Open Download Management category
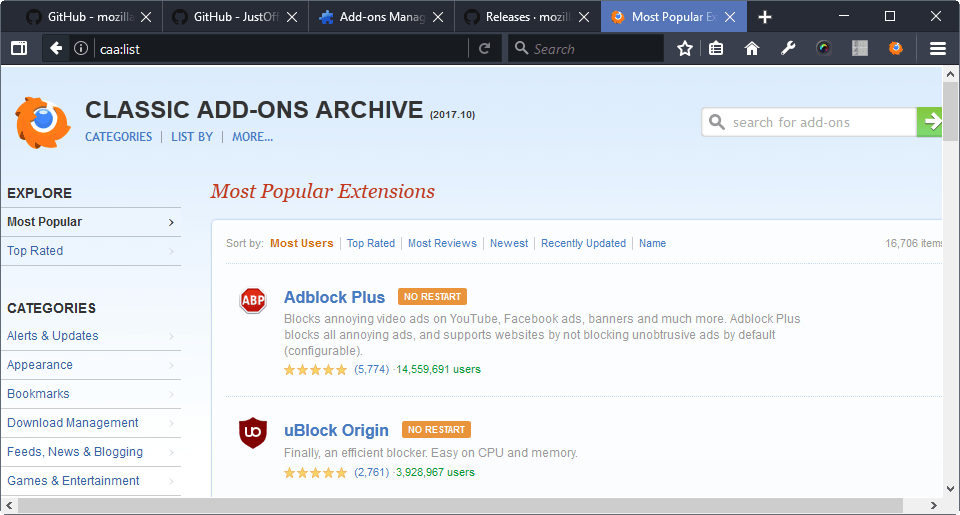Screen dimensions: 960x515 click(91, 423)
